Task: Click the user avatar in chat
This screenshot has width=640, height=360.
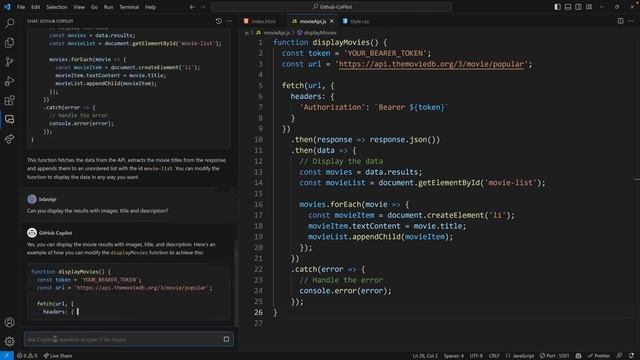Action: 31,199
